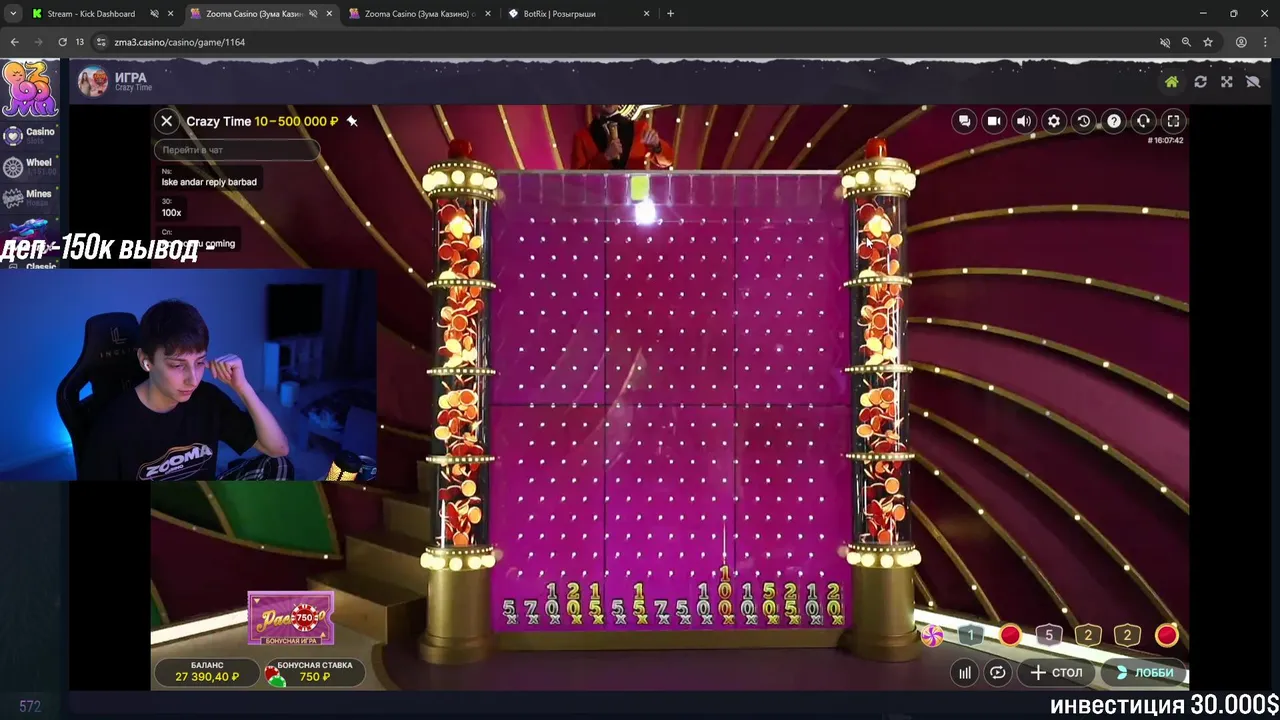Toggle the video camera icon
The height and width of the screenshot is (720, 1280).
[x=994, y=121]
